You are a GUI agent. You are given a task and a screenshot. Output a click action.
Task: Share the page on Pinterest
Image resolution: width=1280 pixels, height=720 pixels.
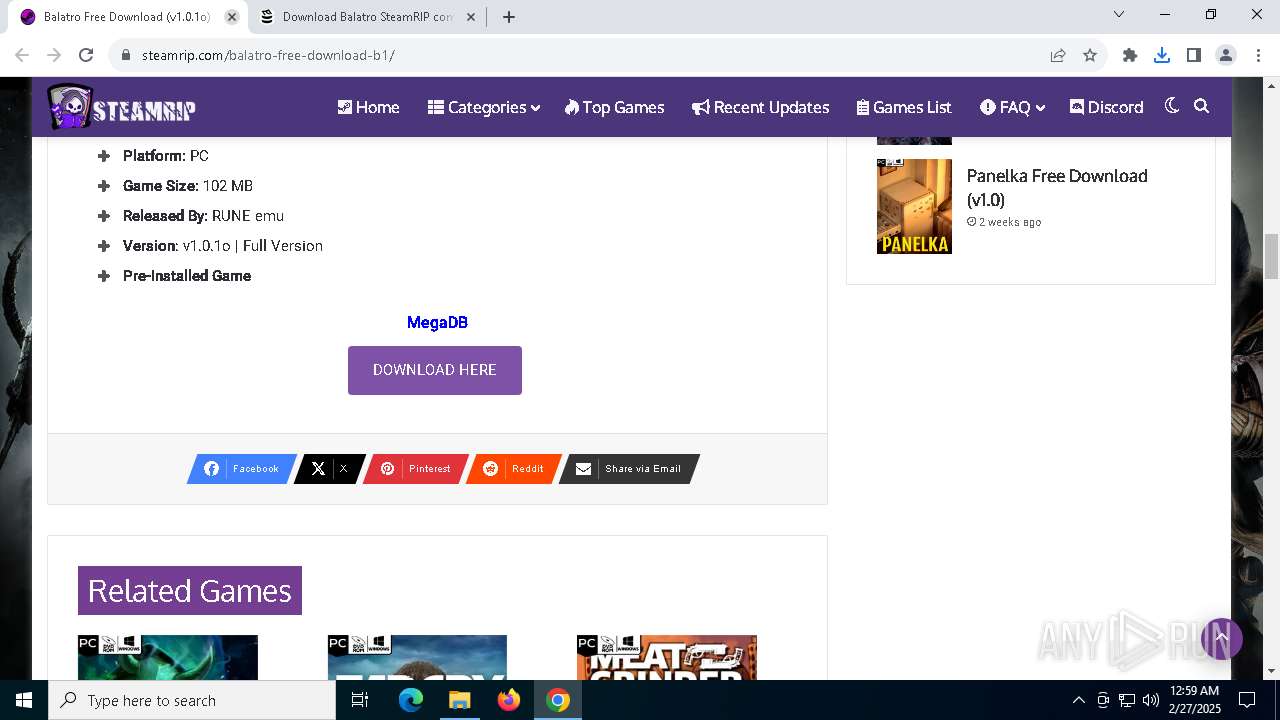(x=415, y=469)
